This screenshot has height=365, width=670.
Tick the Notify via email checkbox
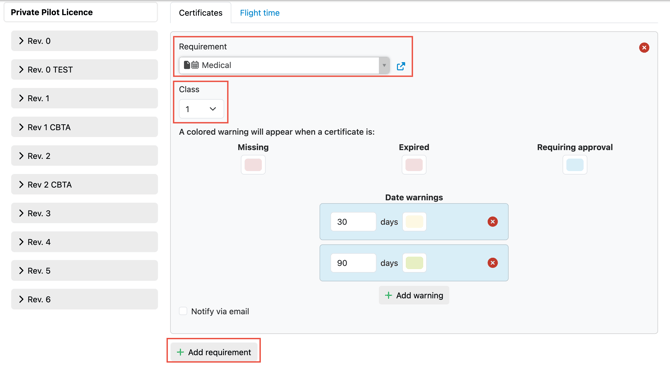[x=183, y=311]
